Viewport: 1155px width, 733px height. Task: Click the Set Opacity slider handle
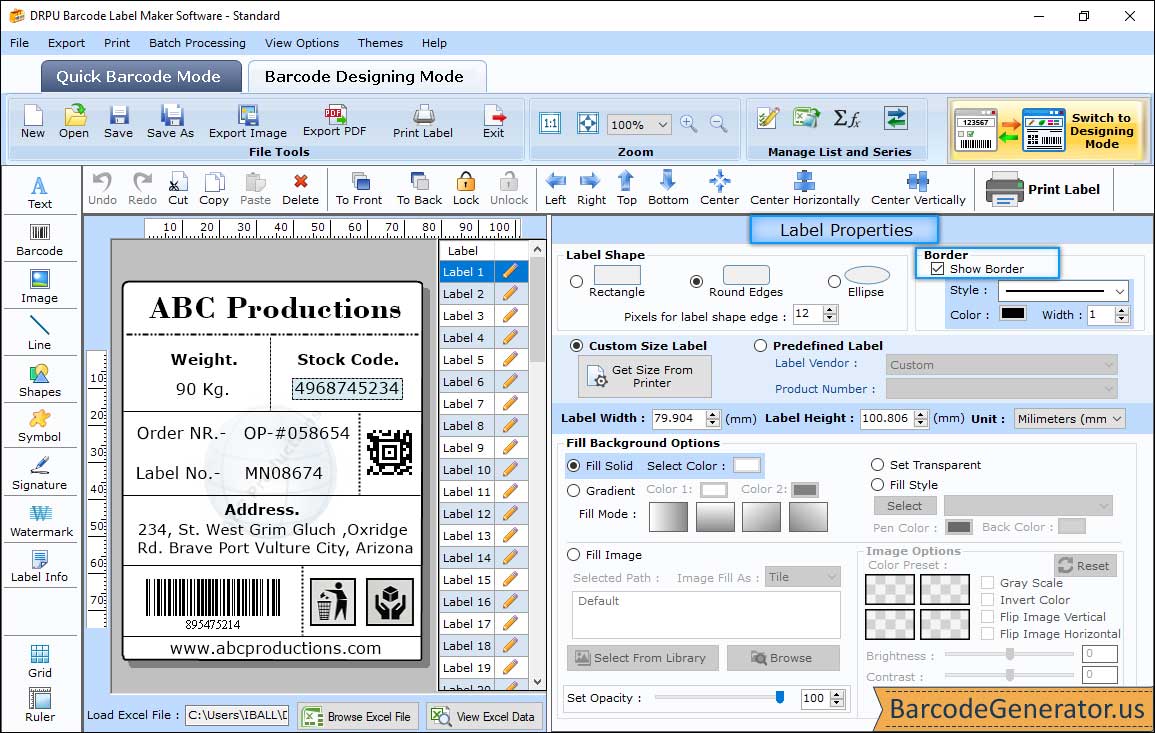click(x=779, y=697)
